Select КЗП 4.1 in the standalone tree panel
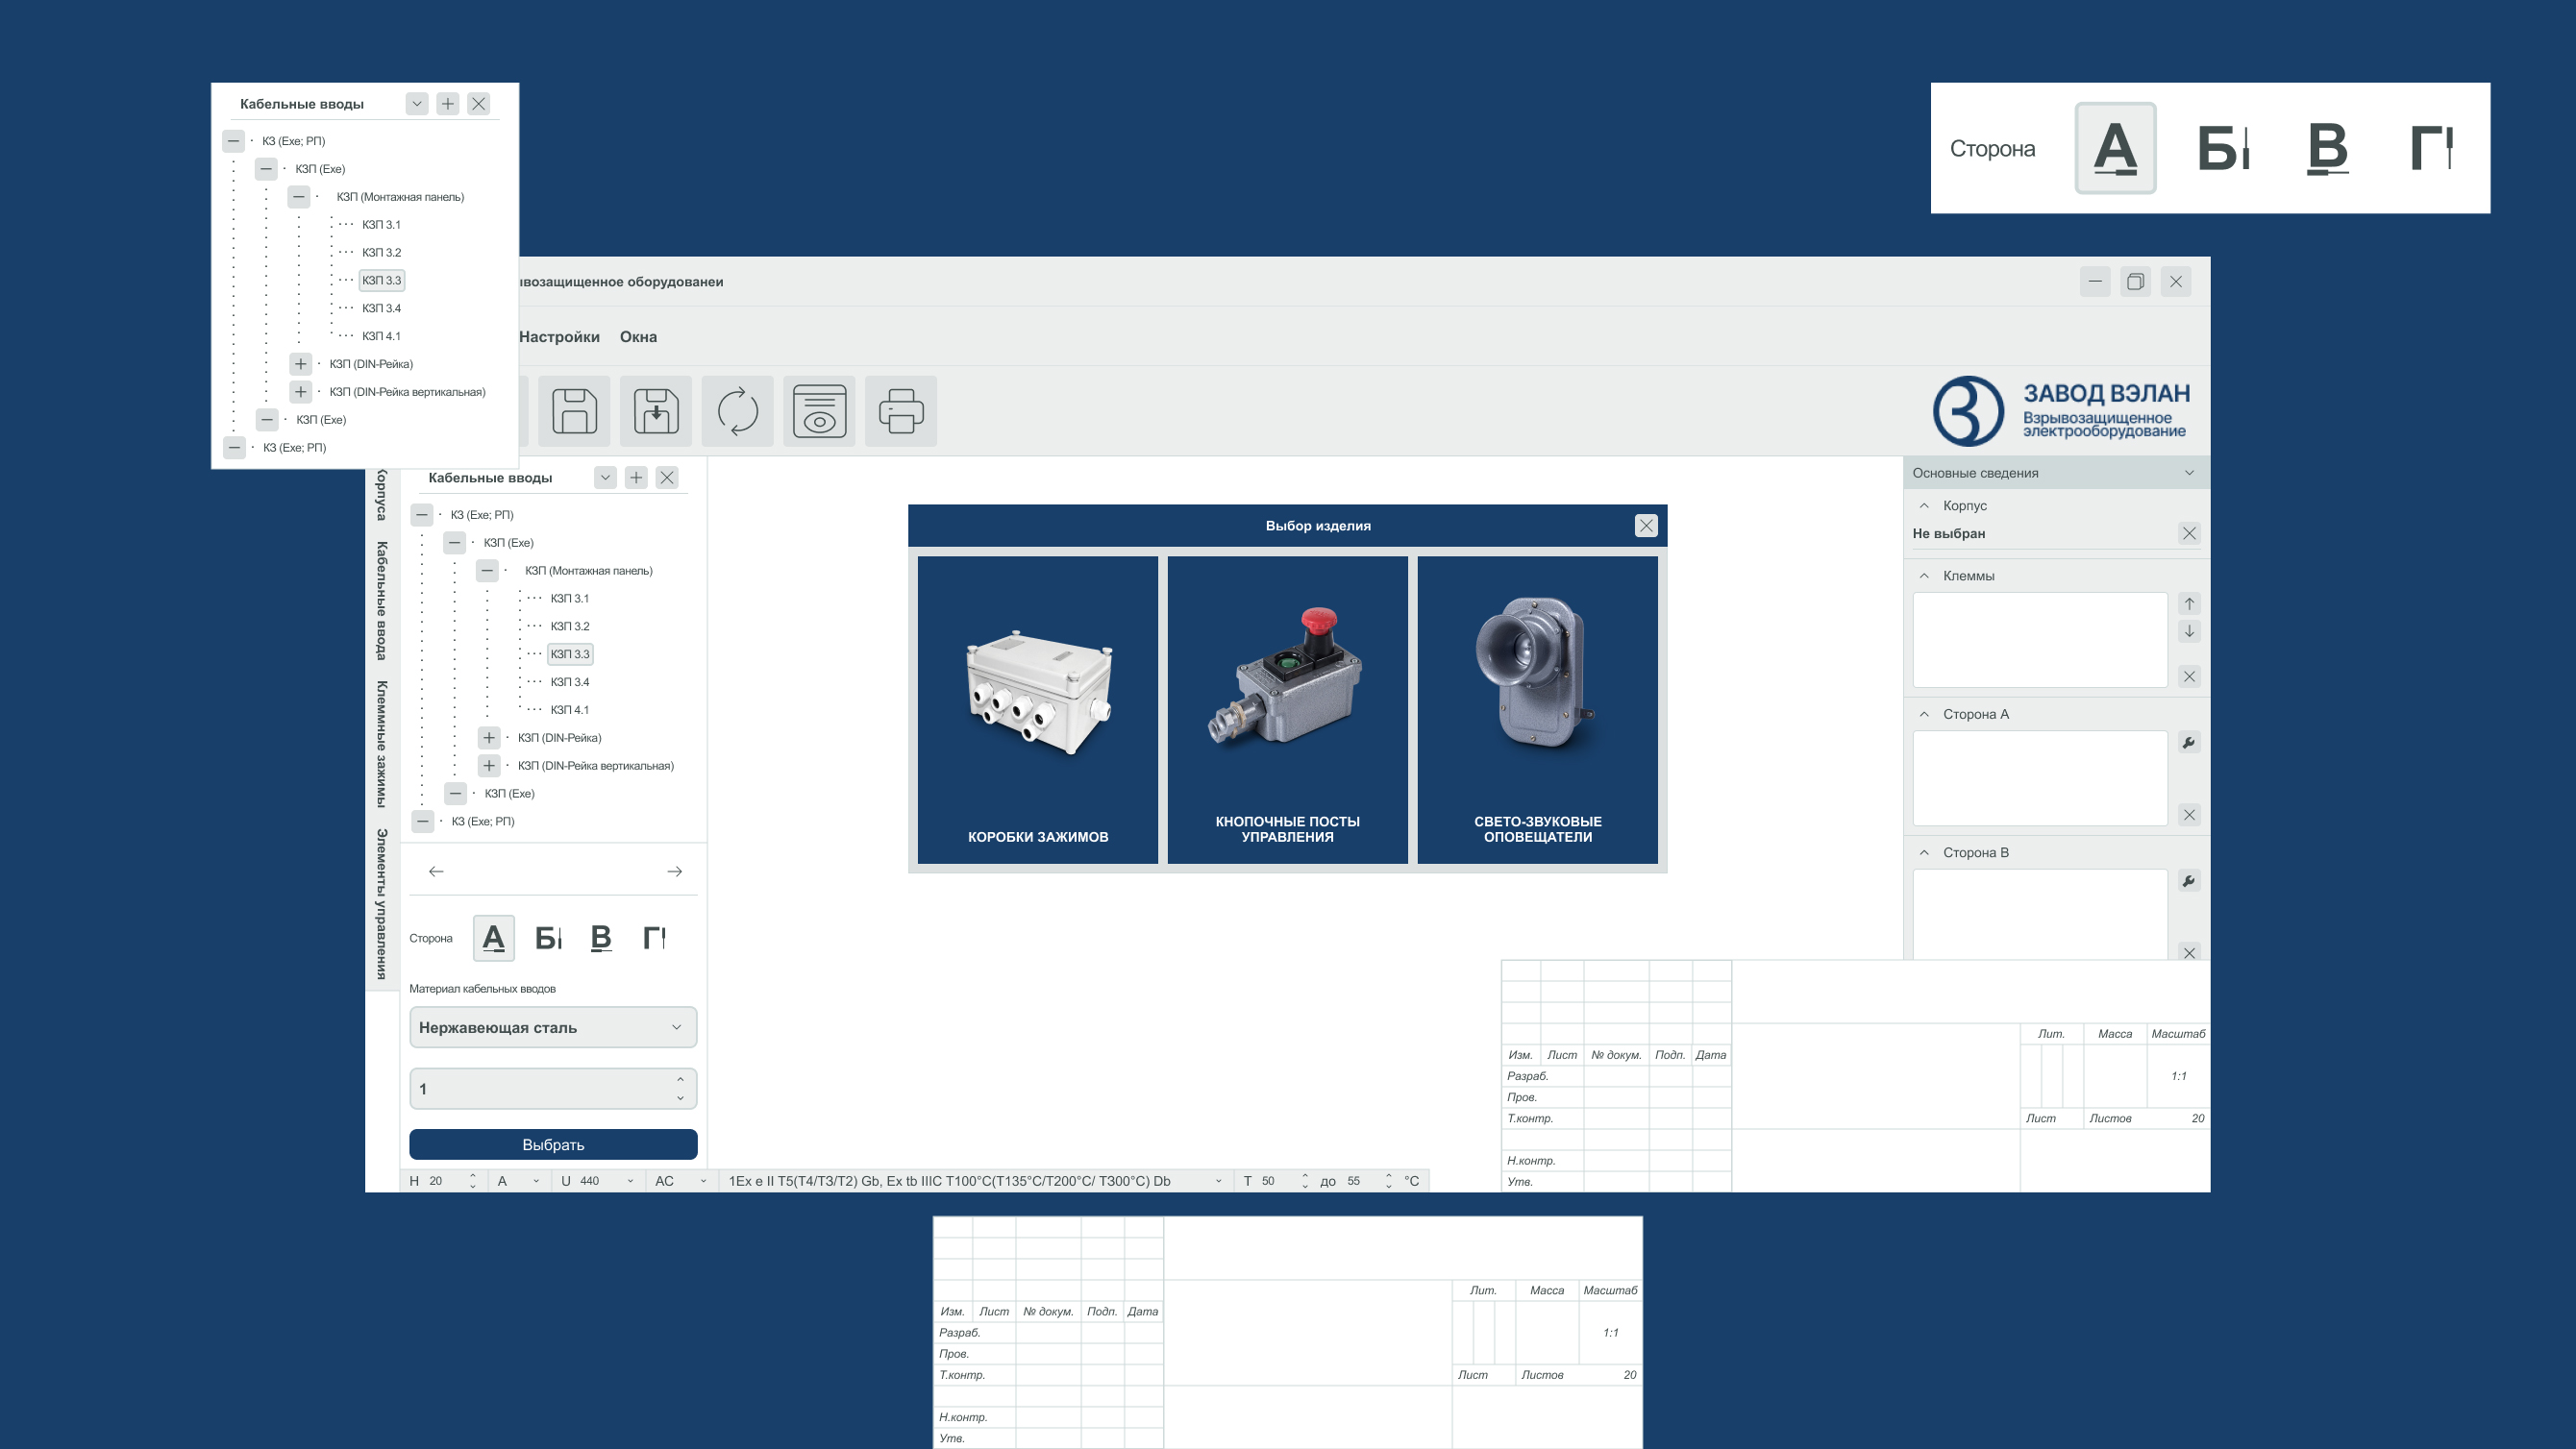Image resolution: width=2576 pixels, height=1449 pixels. [381, 336]
